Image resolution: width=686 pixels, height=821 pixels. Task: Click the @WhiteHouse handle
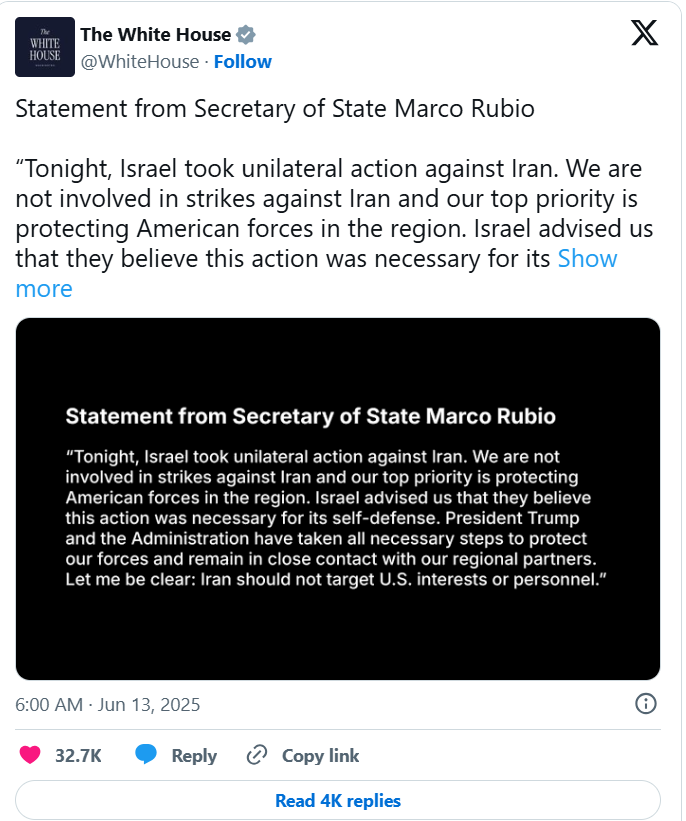[140, 62]
